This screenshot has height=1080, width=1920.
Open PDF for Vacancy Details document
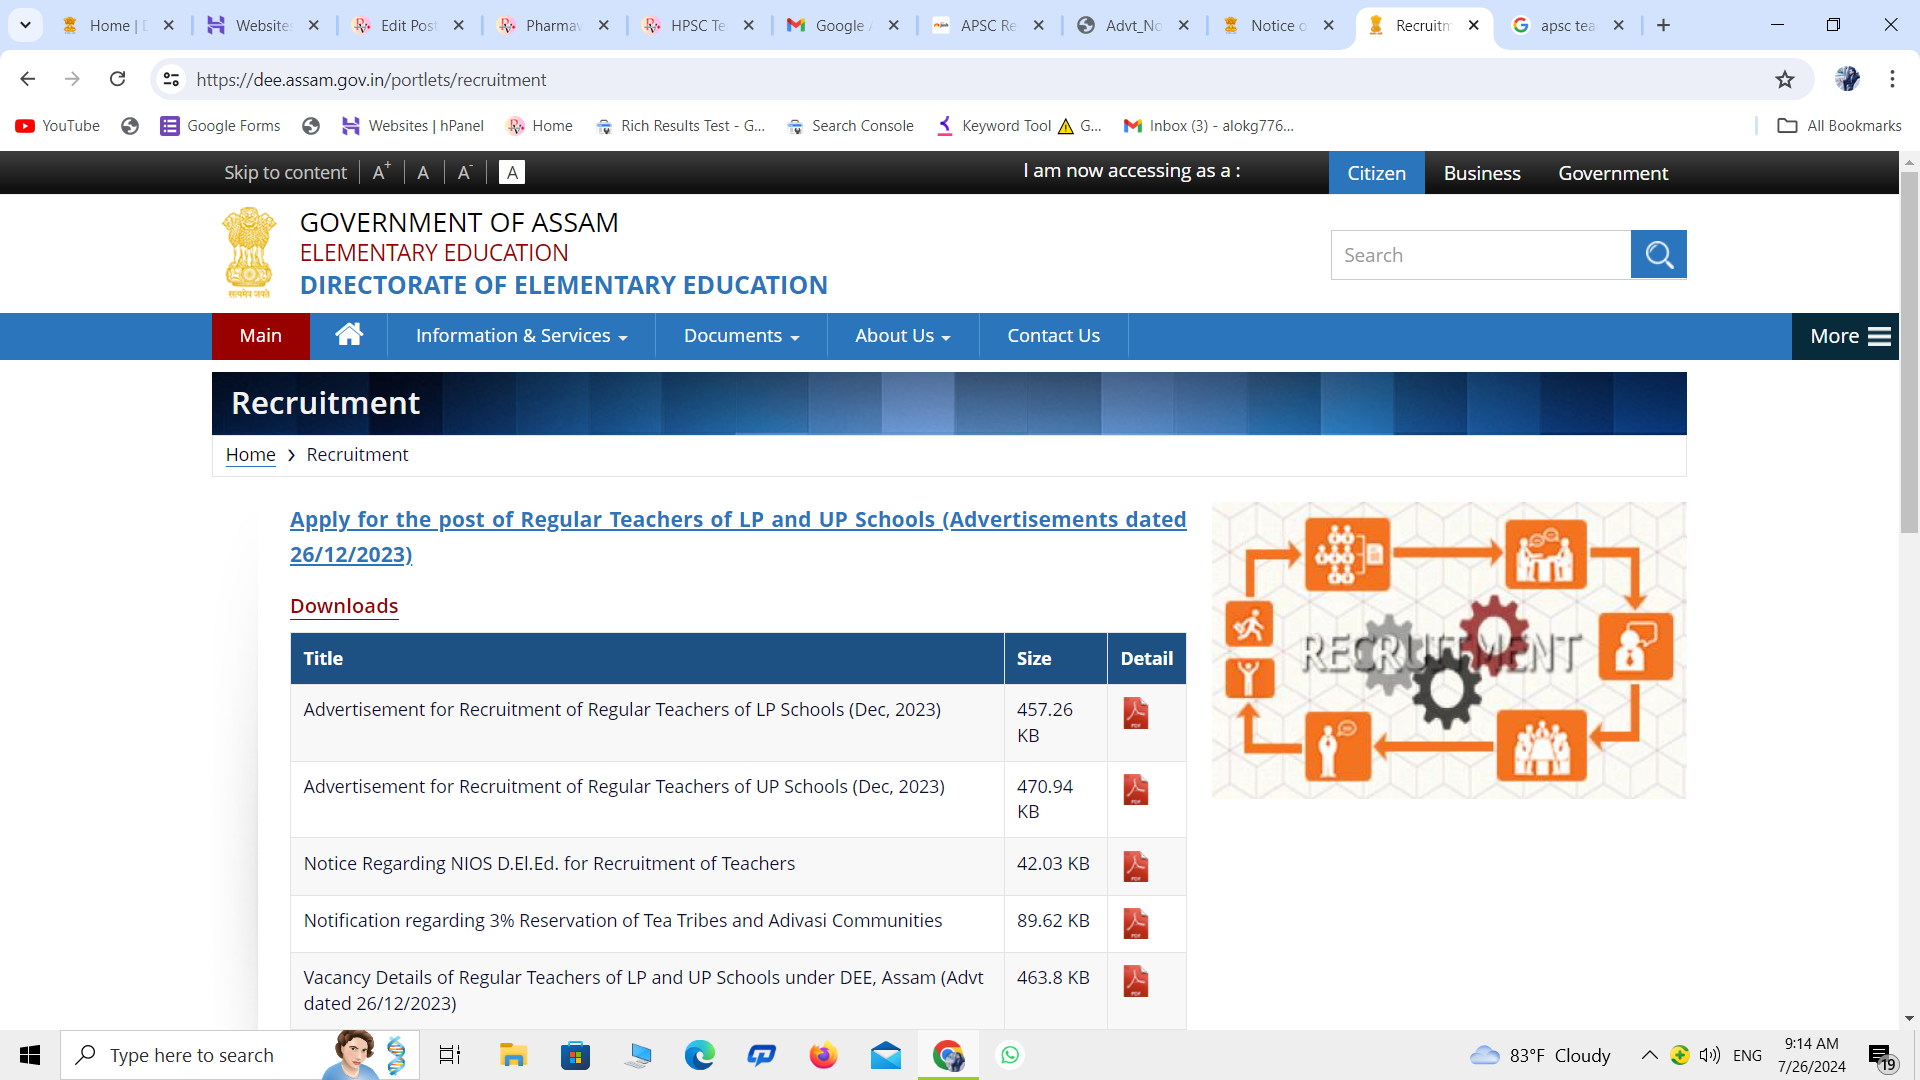[x=1136, y=981]
